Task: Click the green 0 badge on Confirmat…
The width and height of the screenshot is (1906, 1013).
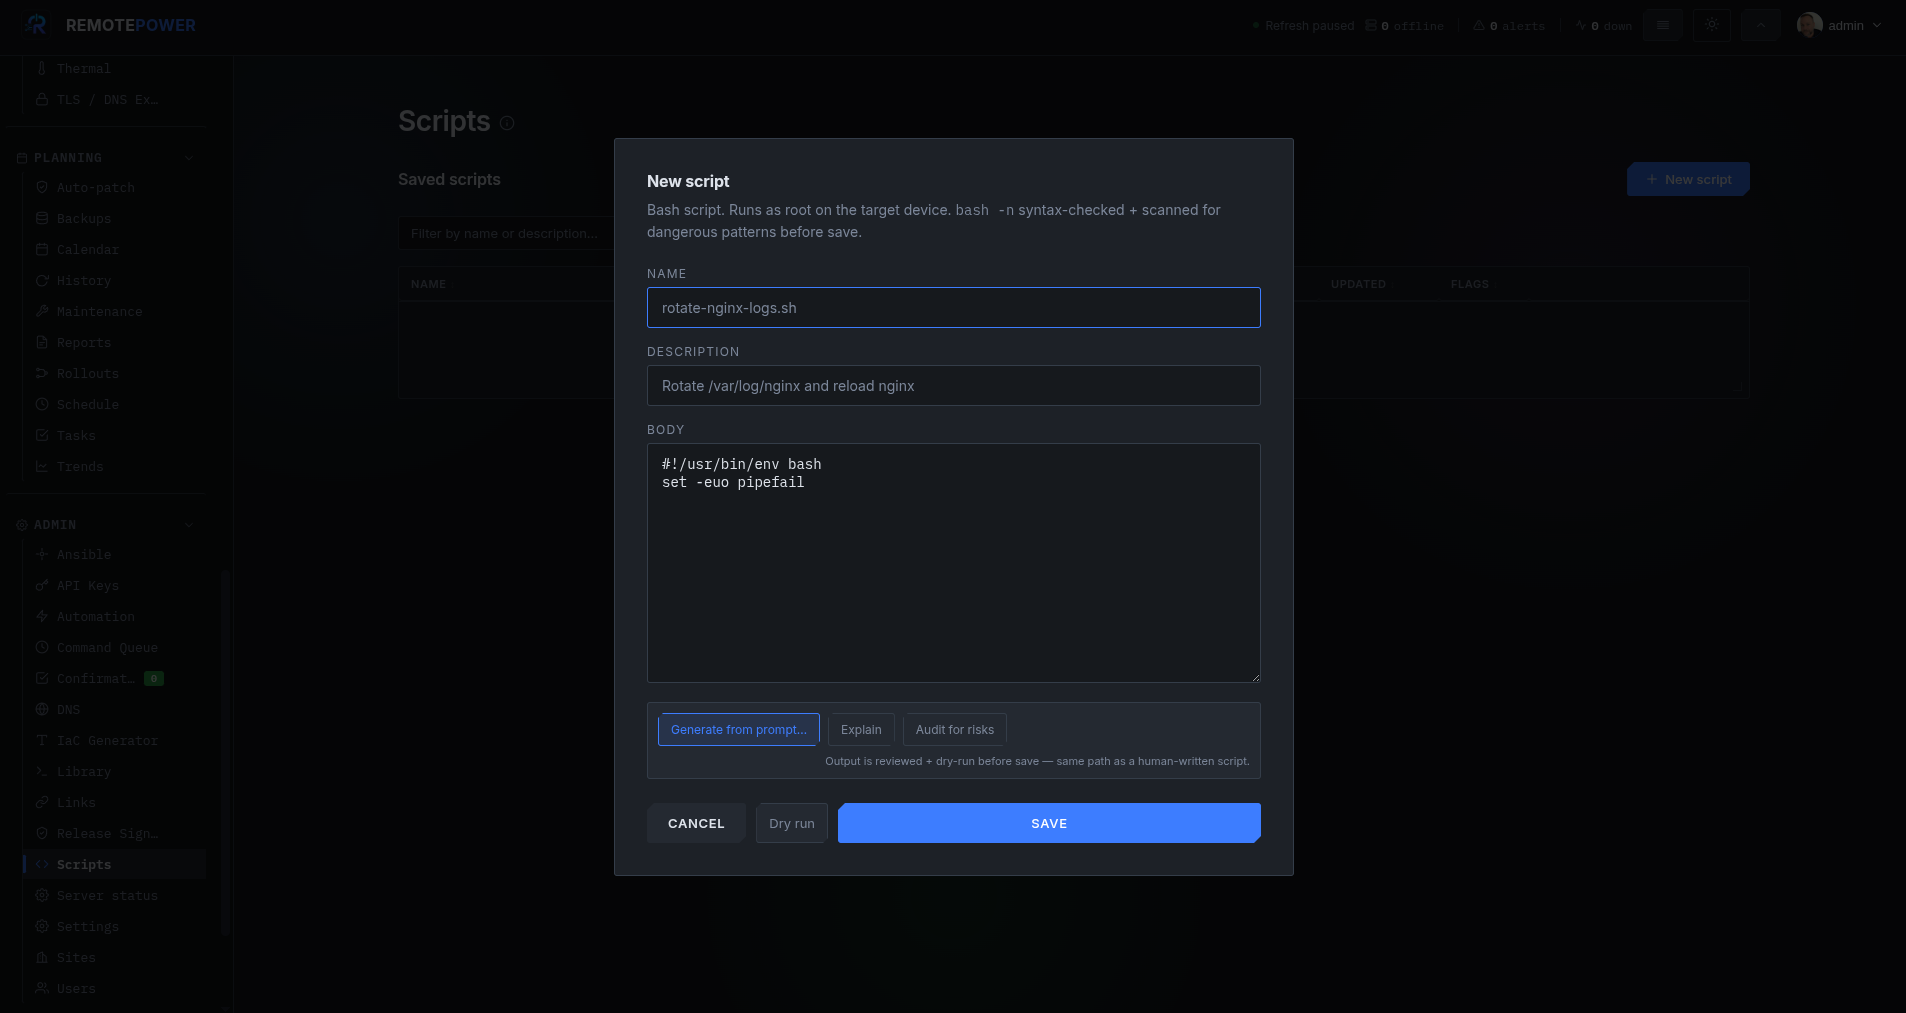Action: pos(154,678)
